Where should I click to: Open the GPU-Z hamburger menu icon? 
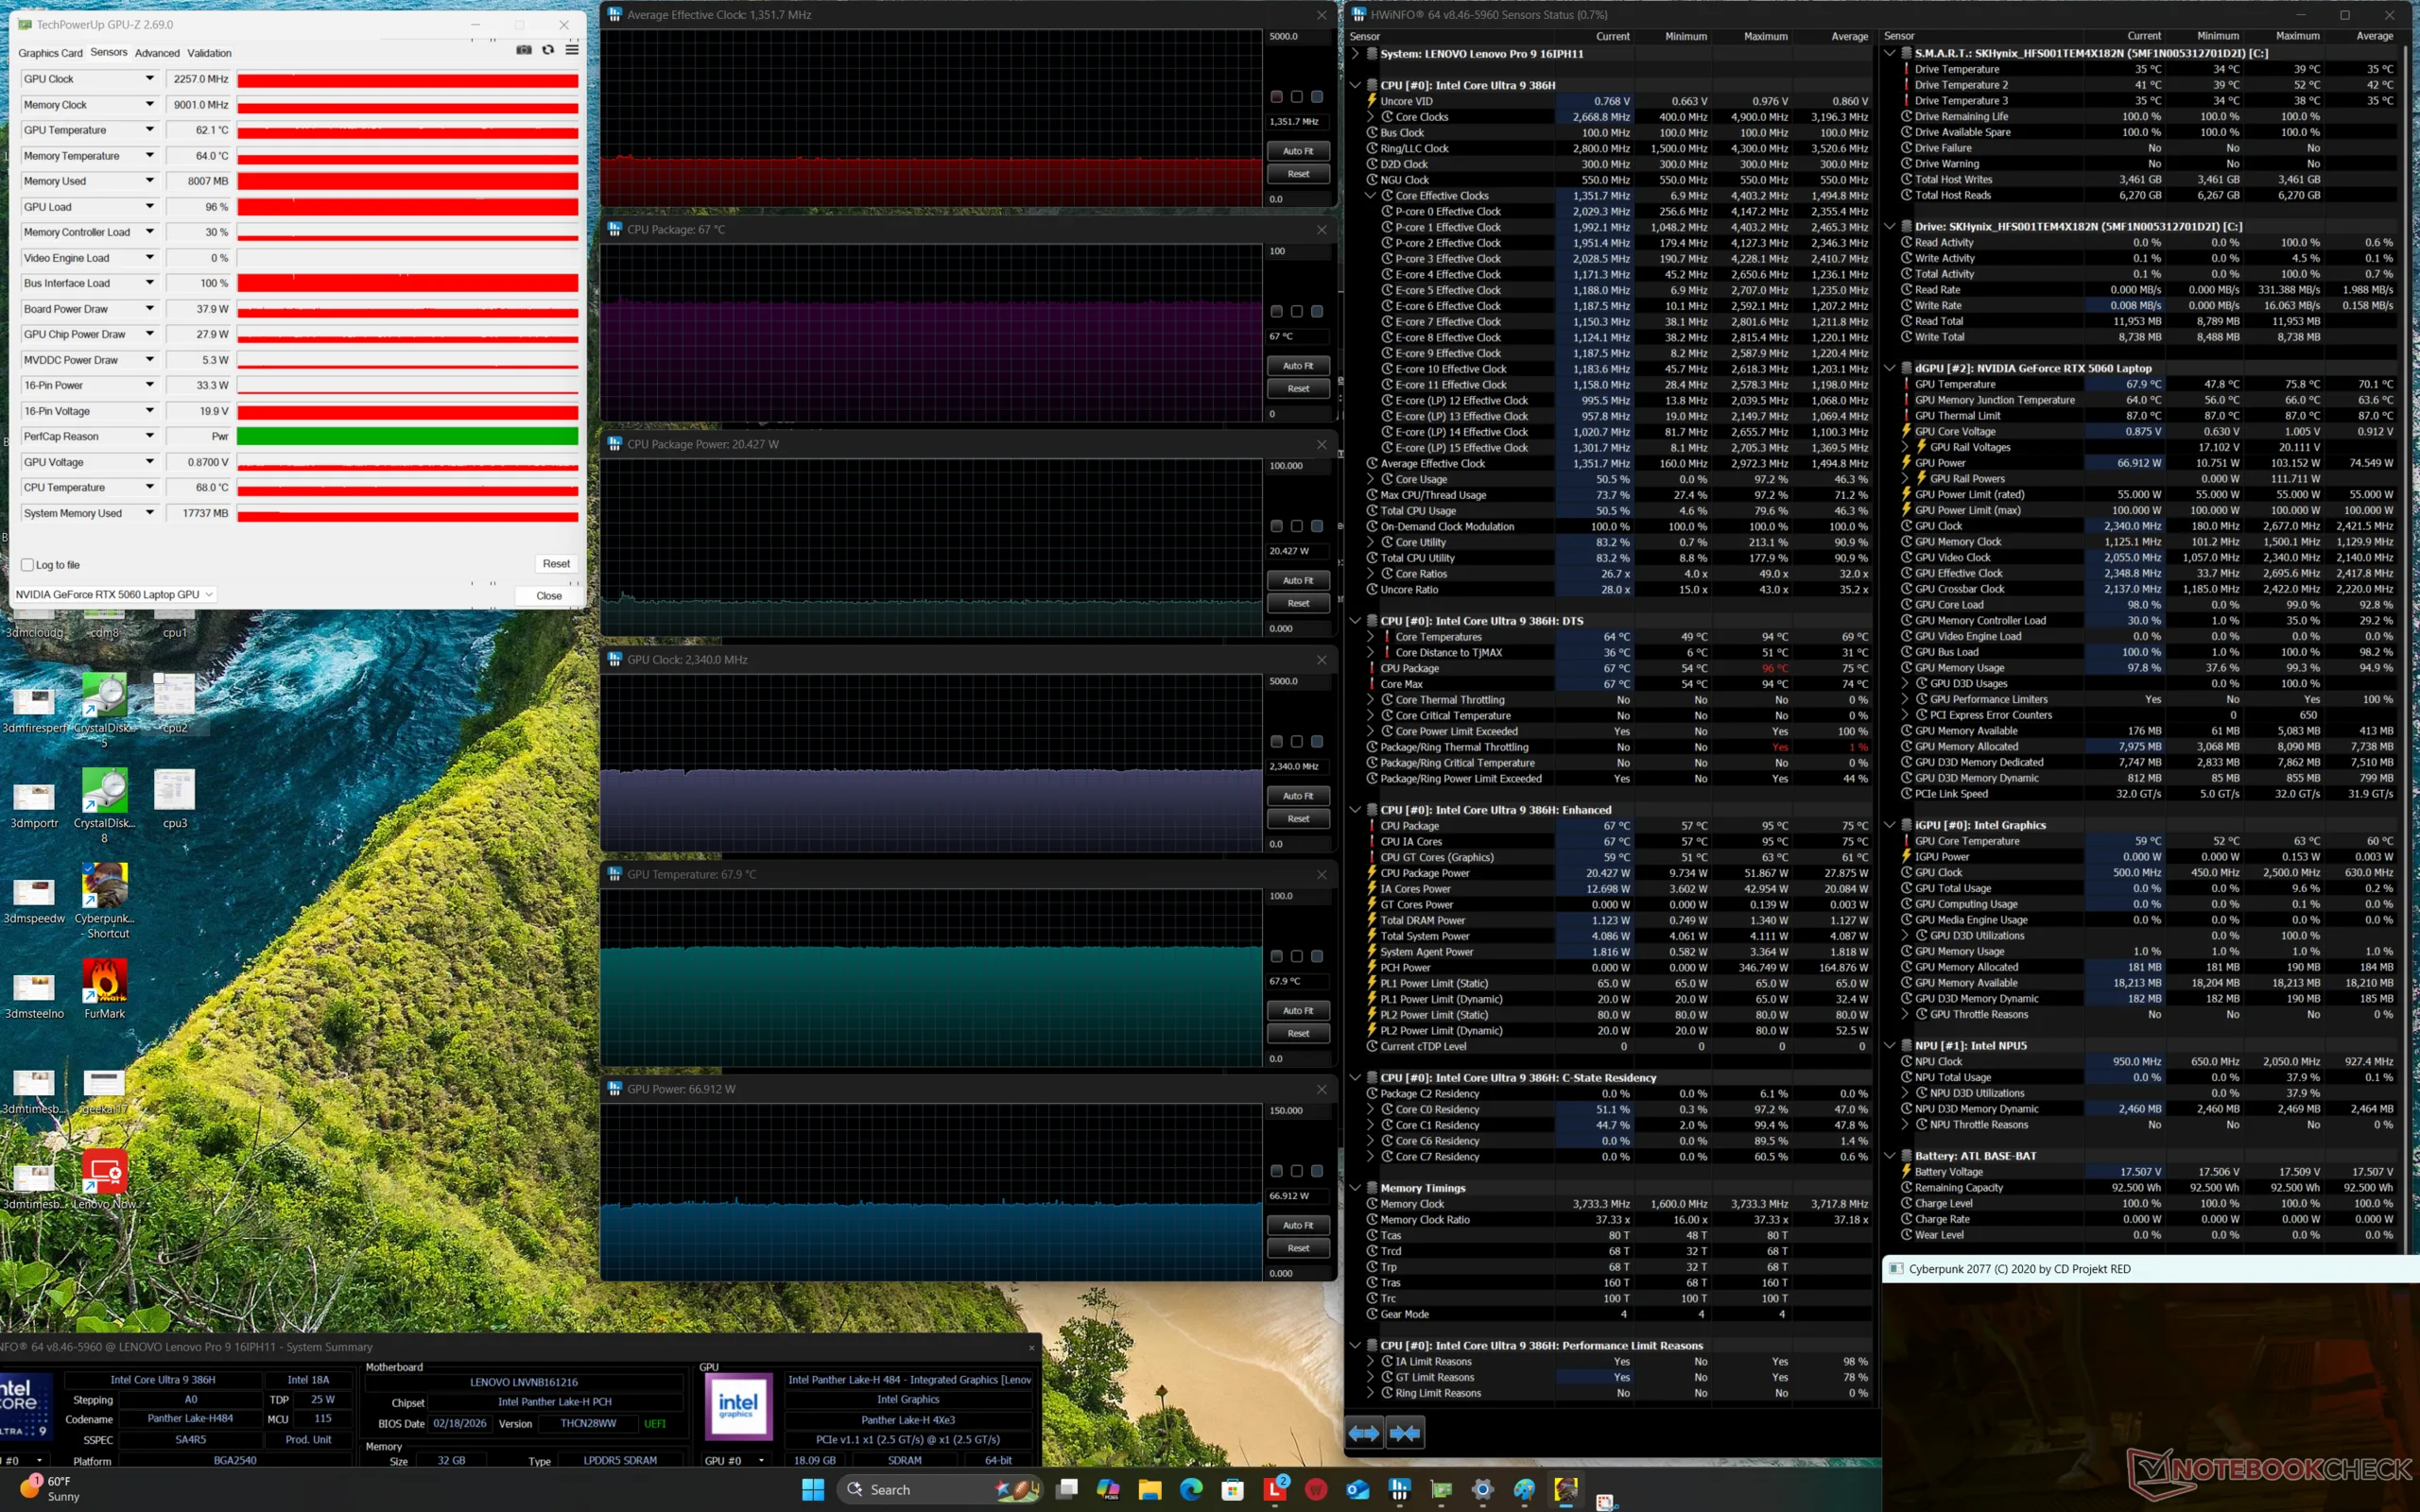572,50
